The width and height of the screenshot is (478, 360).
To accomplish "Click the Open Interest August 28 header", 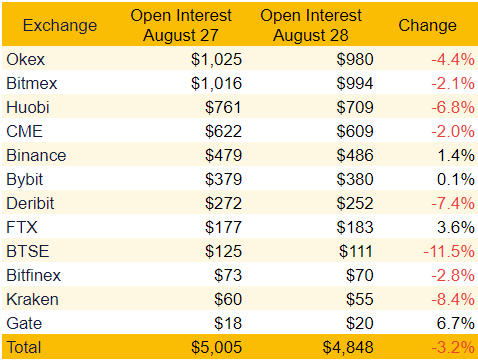I will point(311,25).
